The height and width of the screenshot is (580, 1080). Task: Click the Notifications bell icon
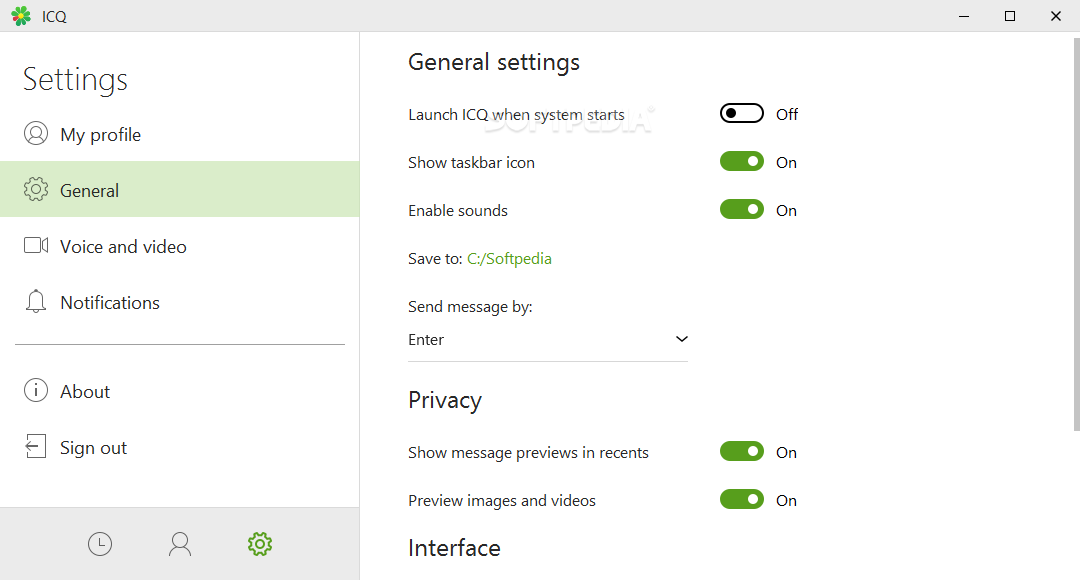click(36, 302)
